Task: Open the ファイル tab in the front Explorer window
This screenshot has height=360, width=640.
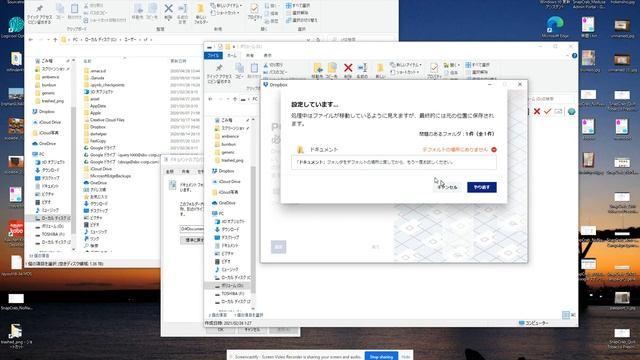Action: 213,55
